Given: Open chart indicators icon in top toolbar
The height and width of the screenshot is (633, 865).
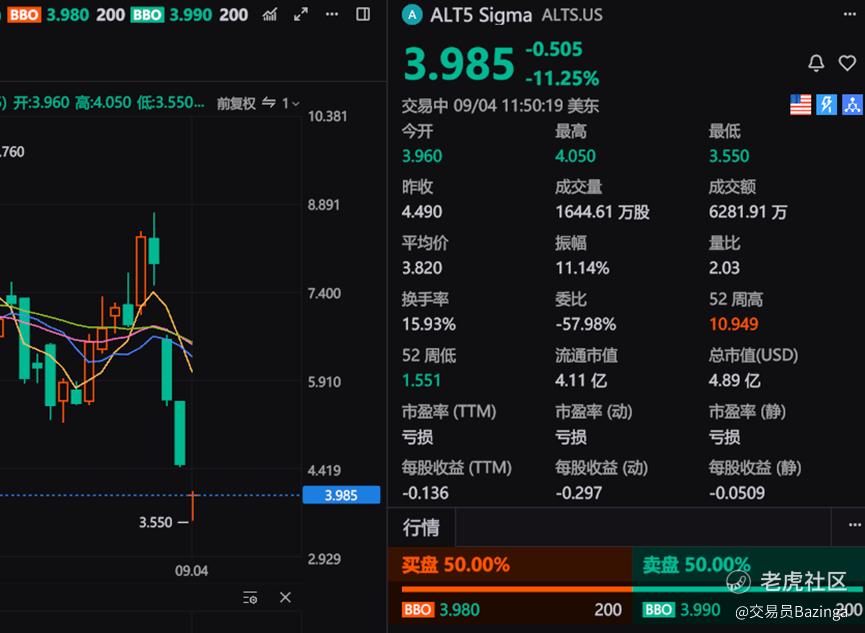Looking at the screenshot, I should [x=270, y=14].
